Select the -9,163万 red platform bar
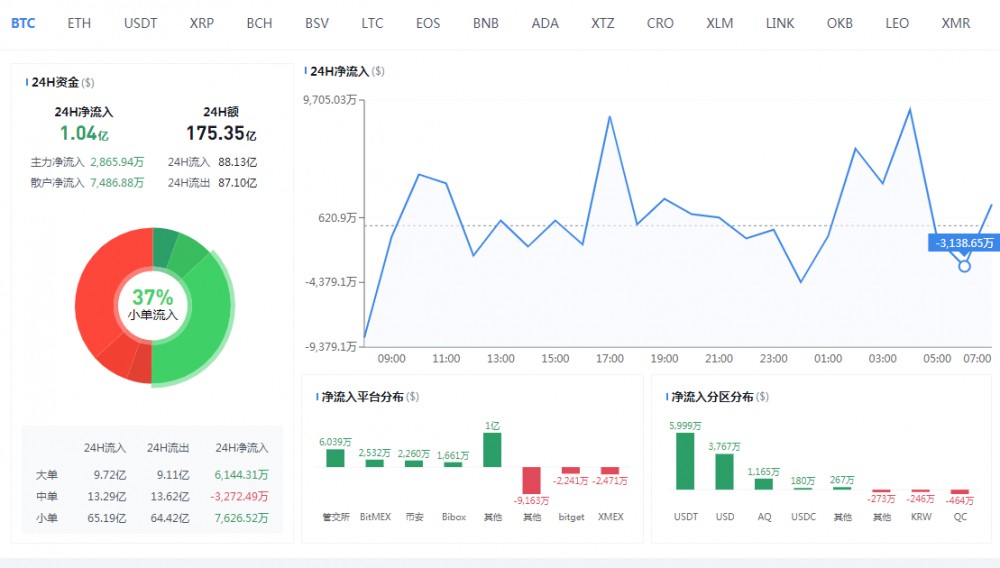Image resolution: width=1000 pixels, height=568 pixels. tap(531, 481)
